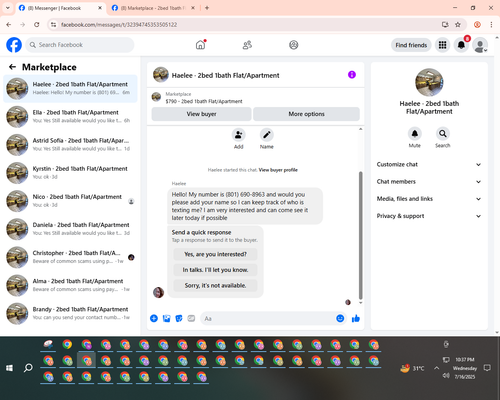Open Christopher's conversation
The image size is (500, 400).
(70, 257)
